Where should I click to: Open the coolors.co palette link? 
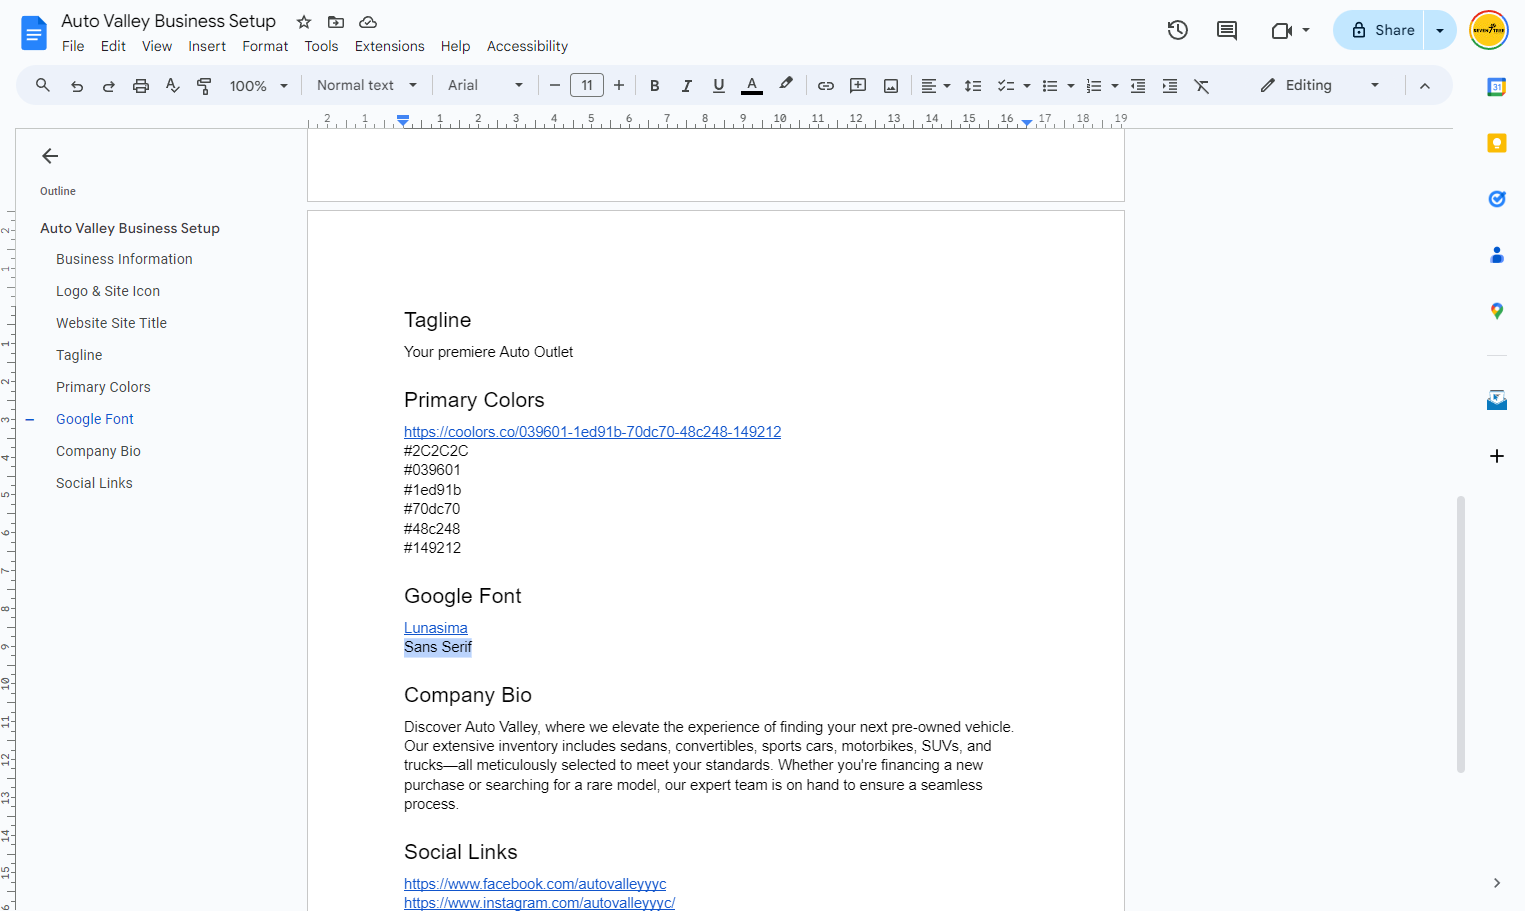point(593,432)
